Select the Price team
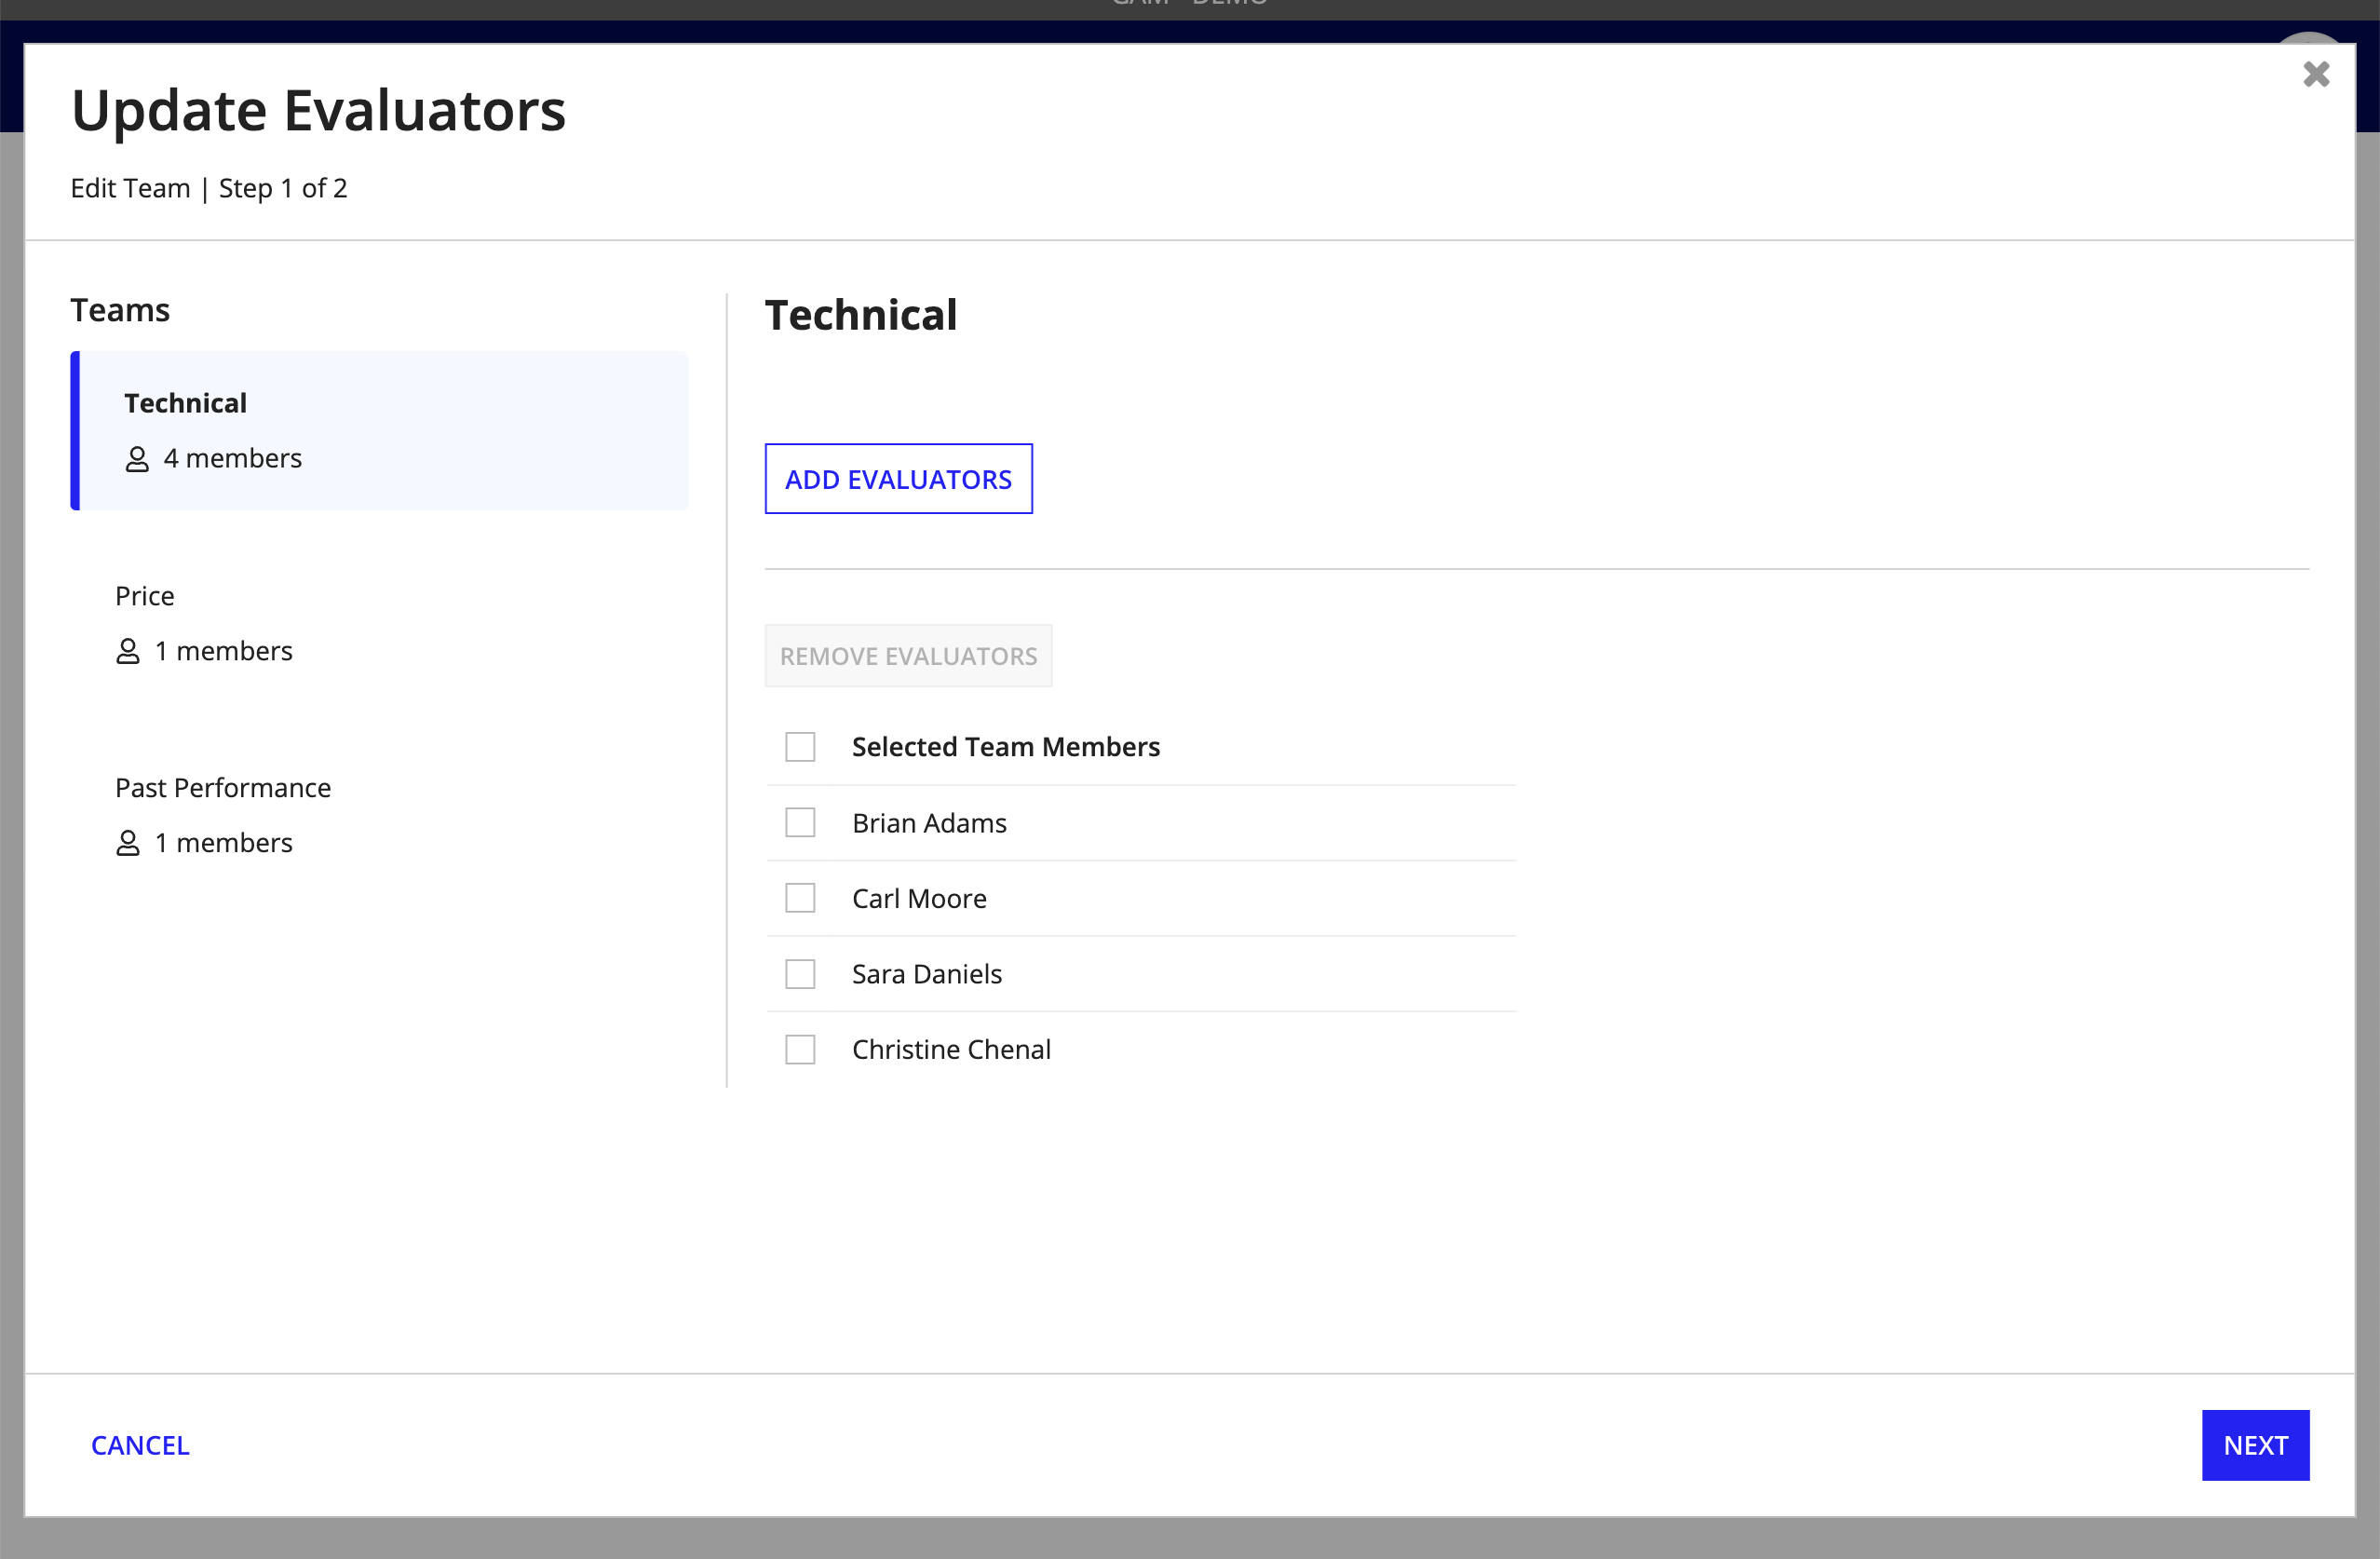Screen dimensions: 2380x1559 (379, 623)
